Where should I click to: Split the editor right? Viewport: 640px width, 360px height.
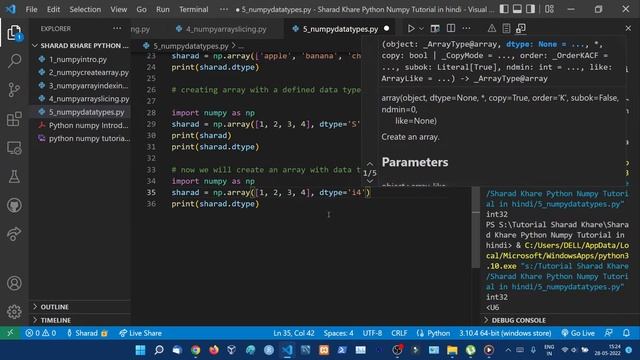pyautogui.click(x=451, y=29)
